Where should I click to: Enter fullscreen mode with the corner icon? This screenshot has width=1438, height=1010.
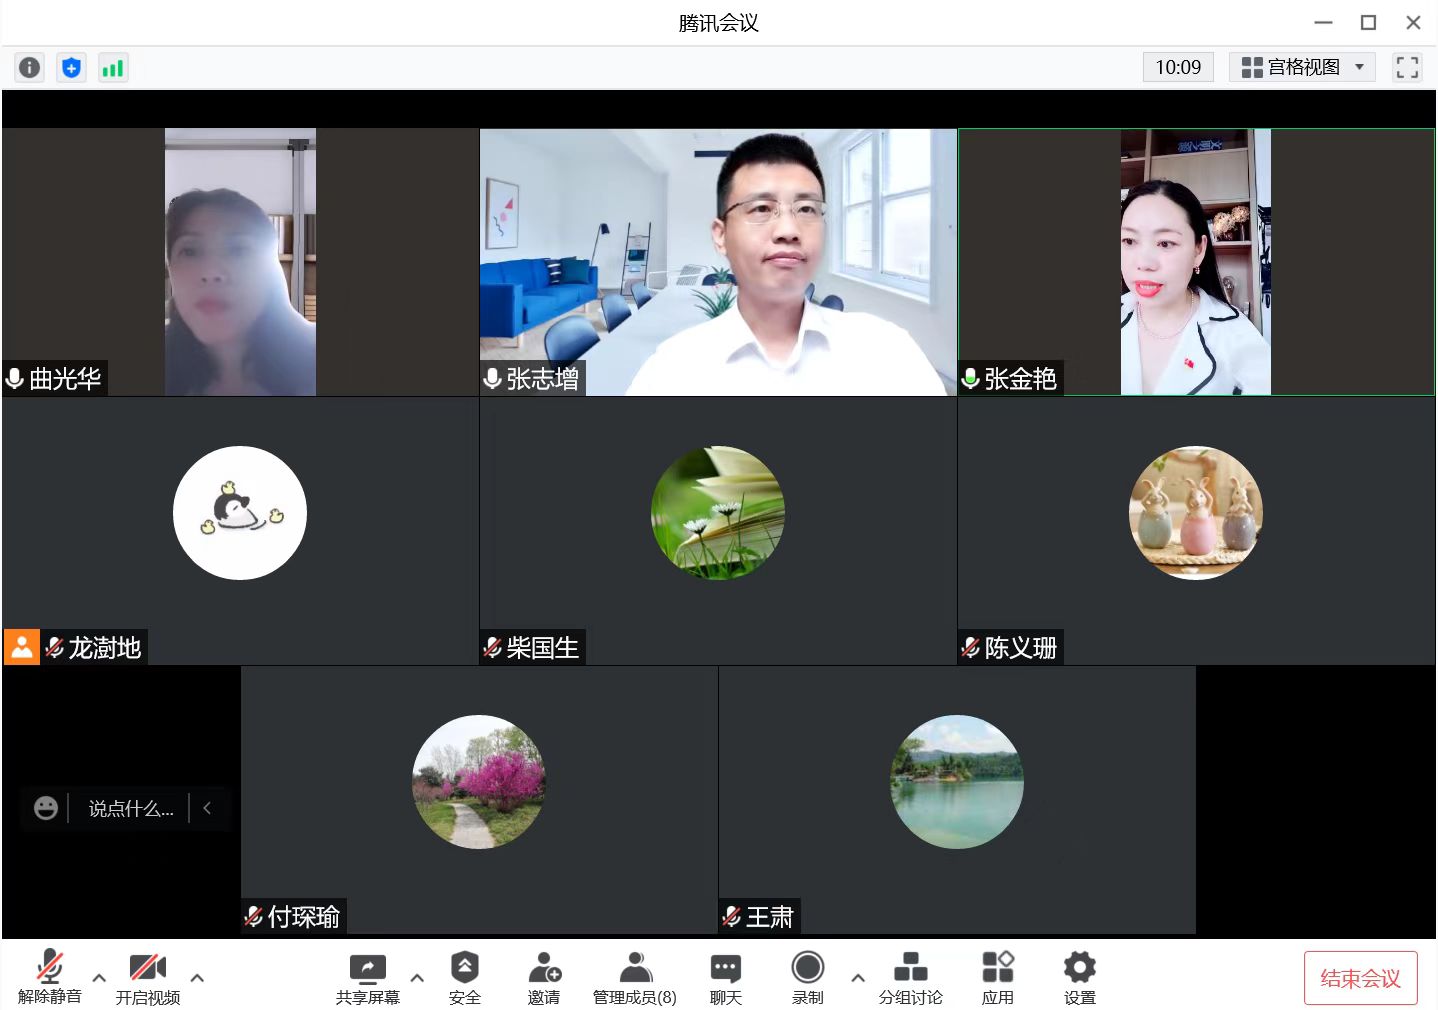tap(1407, 67)
